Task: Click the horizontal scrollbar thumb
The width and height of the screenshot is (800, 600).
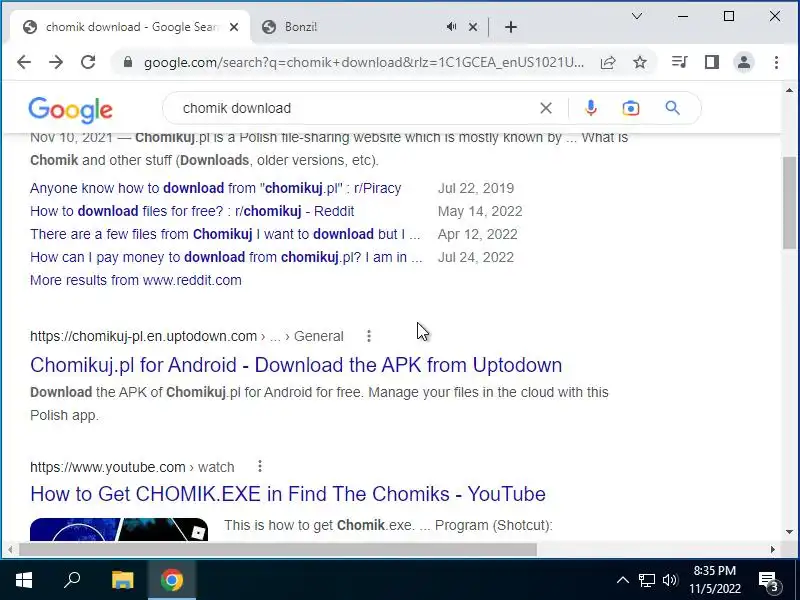Action: pyautogui.click(x=278, y=549)
